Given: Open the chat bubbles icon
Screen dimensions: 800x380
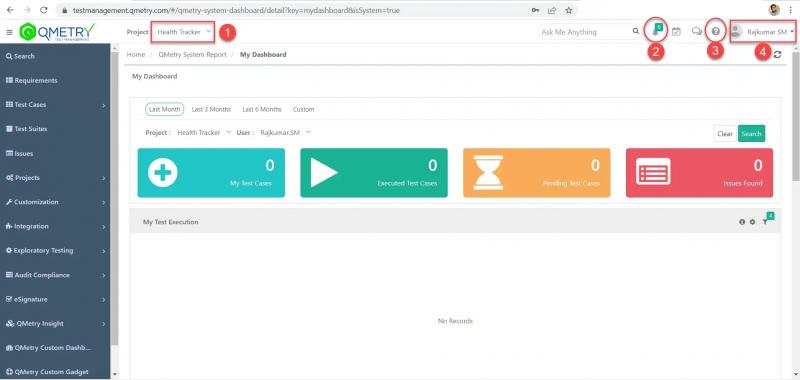Looking at the screenshot, I should (696, 32).
